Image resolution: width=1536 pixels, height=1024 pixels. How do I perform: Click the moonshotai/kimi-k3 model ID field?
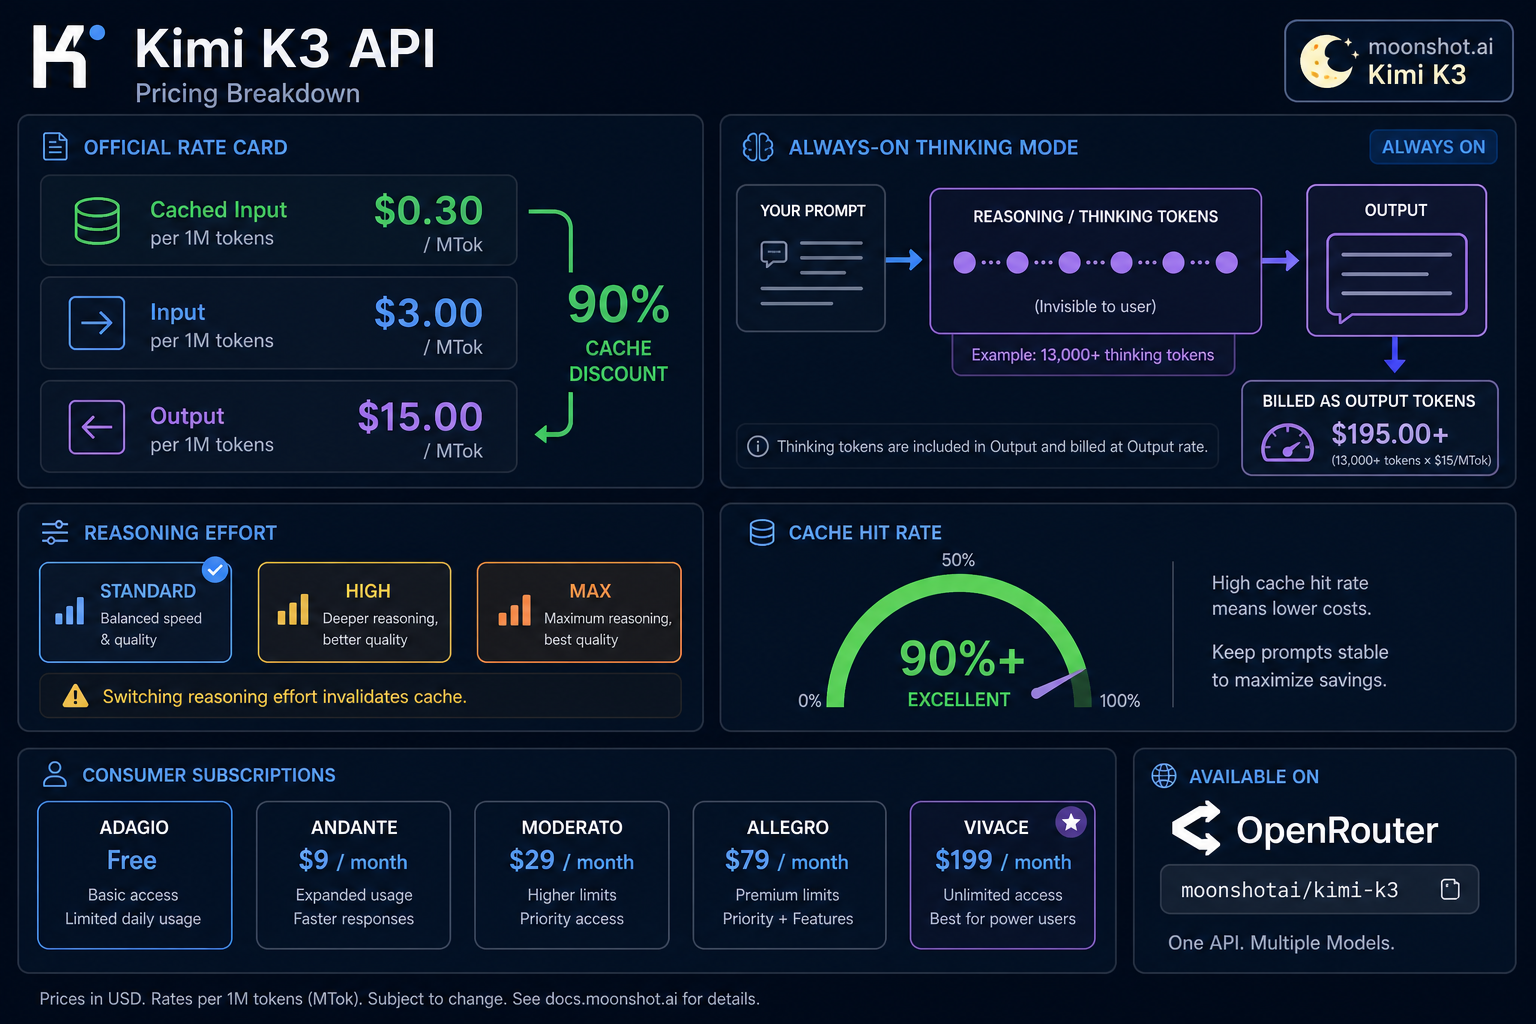coord(1319,889)
